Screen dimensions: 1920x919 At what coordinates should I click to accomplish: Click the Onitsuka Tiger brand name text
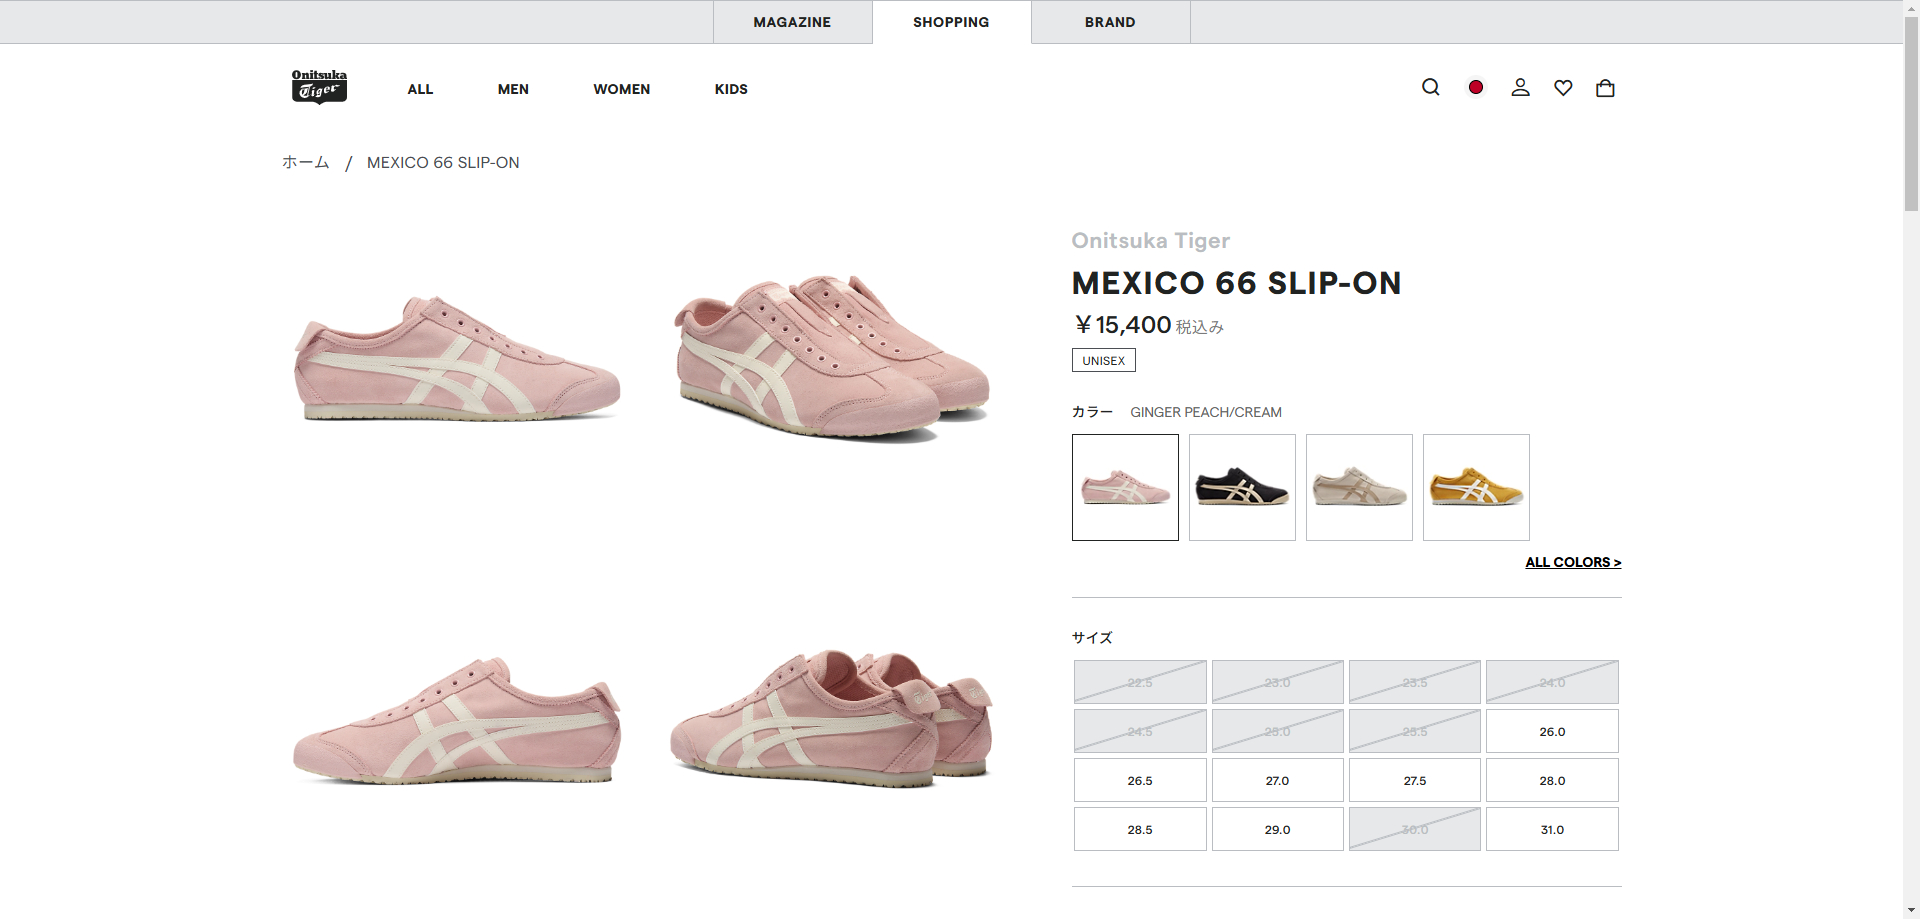point(1150,240)
